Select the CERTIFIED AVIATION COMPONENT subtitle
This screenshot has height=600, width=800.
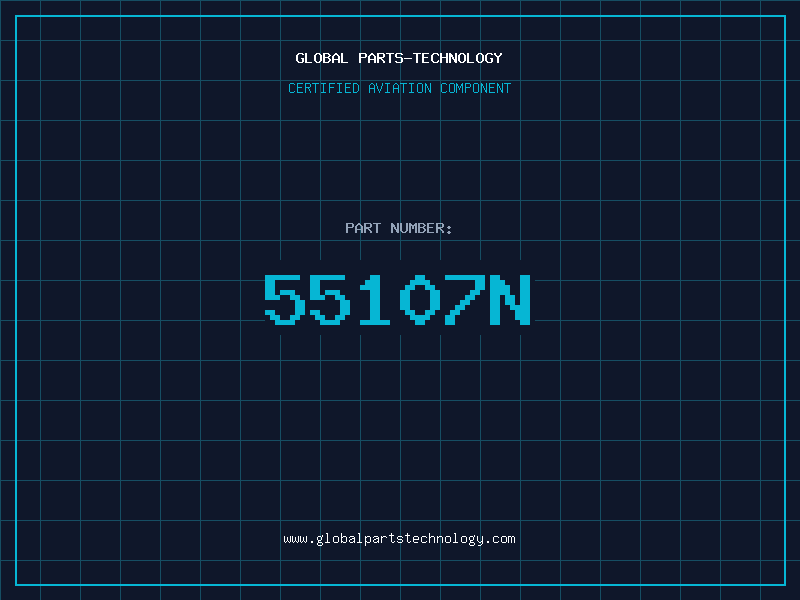[x=399, y=88]
